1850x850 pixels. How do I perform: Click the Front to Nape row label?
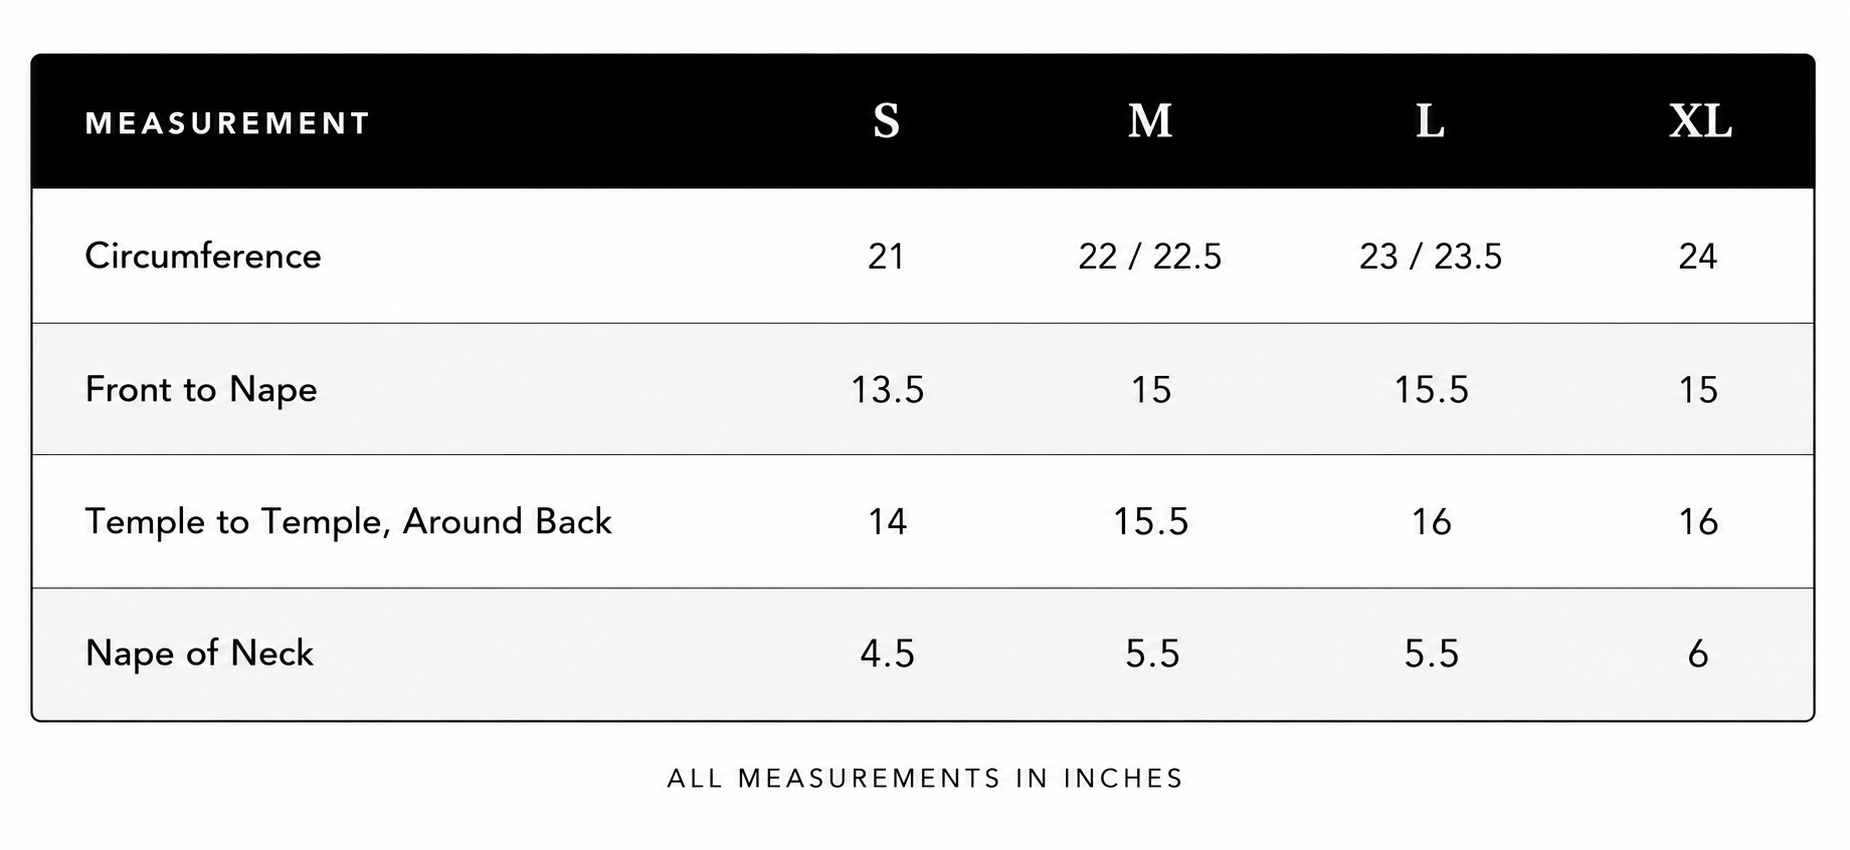coord(201,389)
